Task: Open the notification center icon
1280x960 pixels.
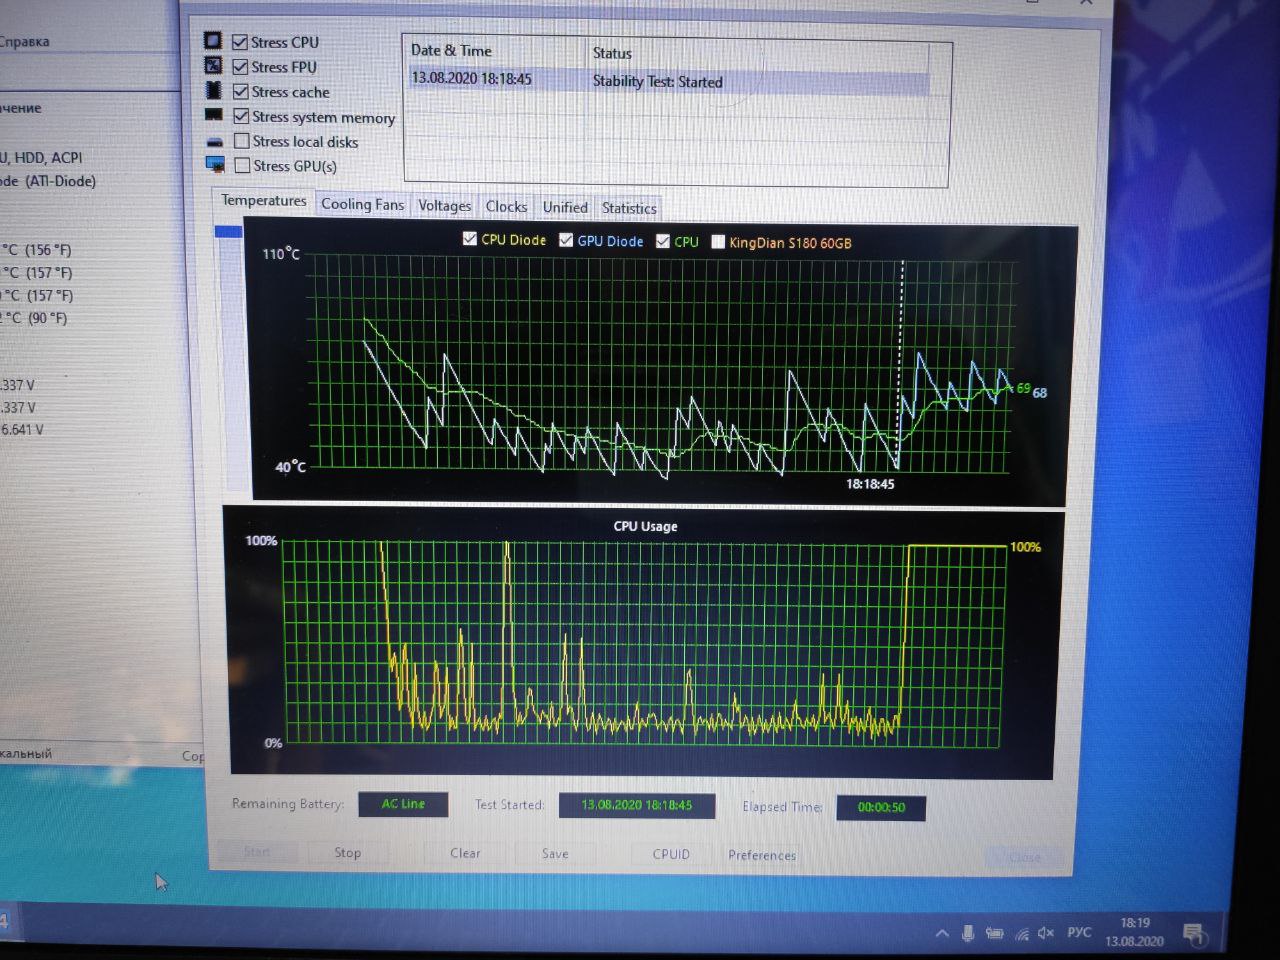Action: pos(1194,935)
